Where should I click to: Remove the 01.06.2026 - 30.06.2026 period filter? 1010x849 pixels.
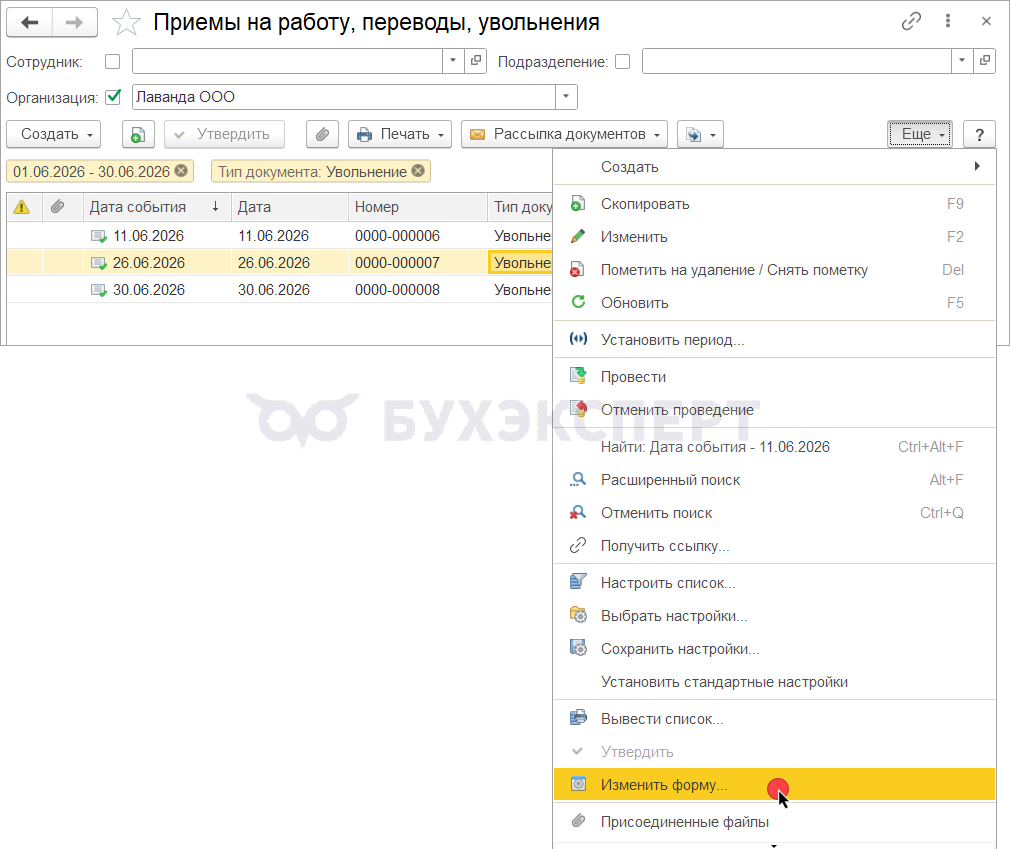click(182, 171)
